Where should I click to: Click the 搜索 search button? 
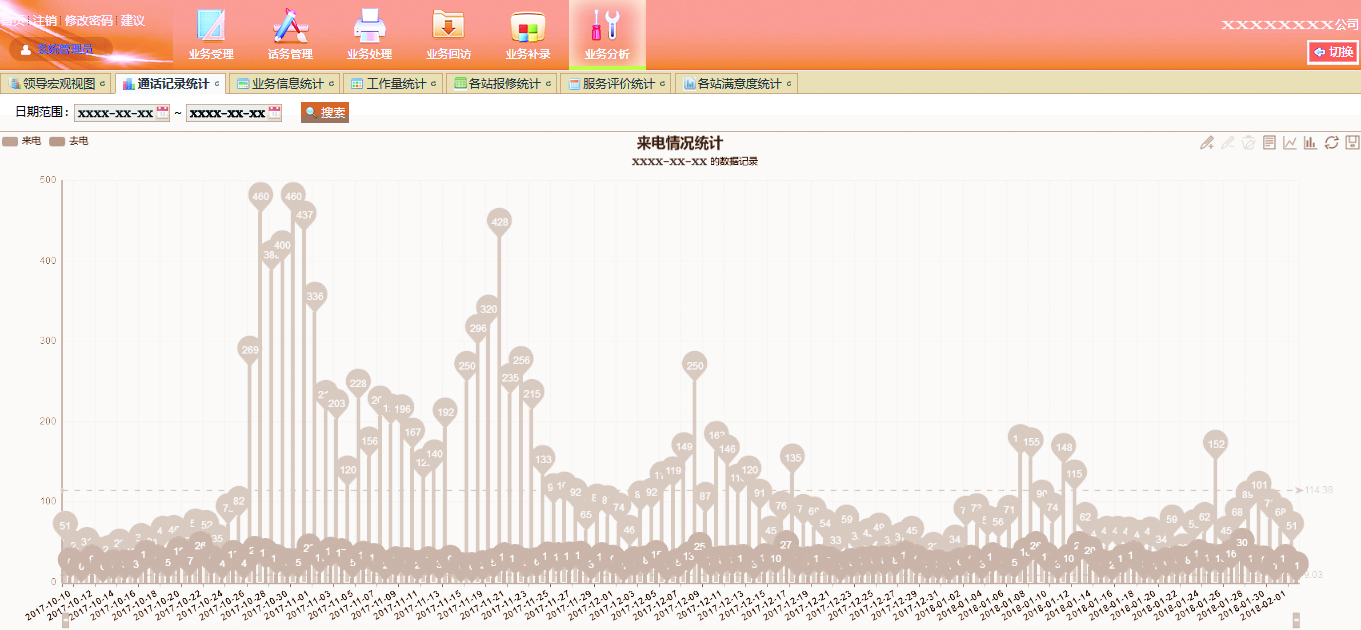325,113
